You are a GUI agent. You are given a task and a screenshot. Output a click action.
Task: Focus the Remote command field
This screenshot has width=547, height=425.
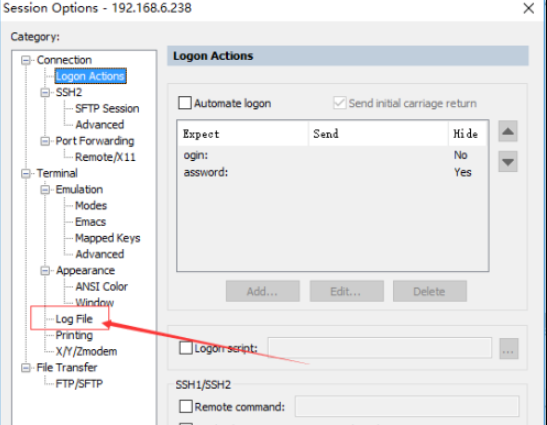click(x=407, y=406)
